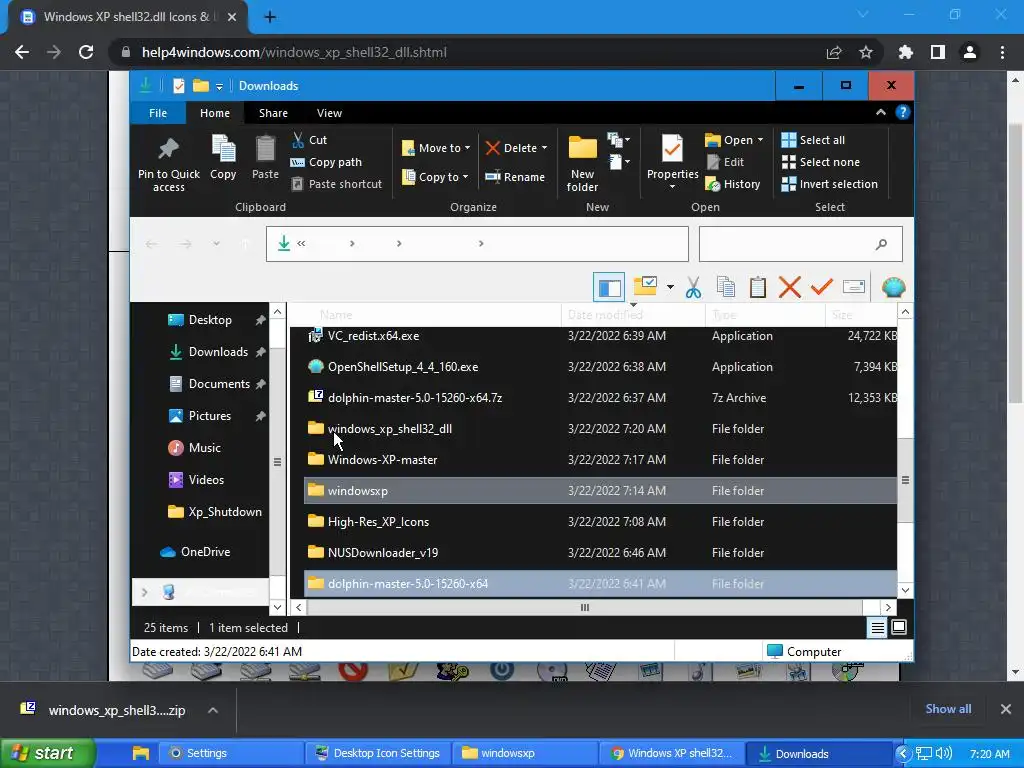Click the Windows XP start button

coord(47,753)
